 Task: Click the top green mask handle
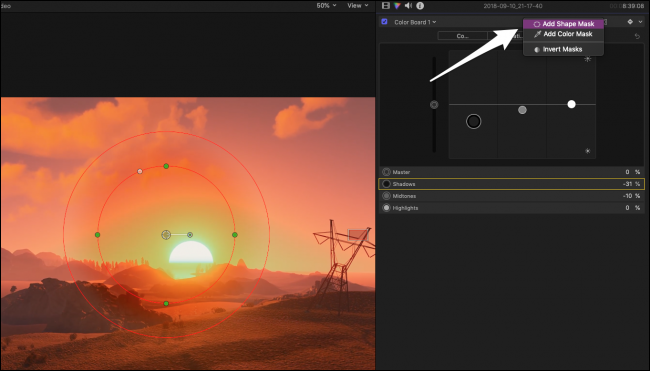tap(166, 166)
